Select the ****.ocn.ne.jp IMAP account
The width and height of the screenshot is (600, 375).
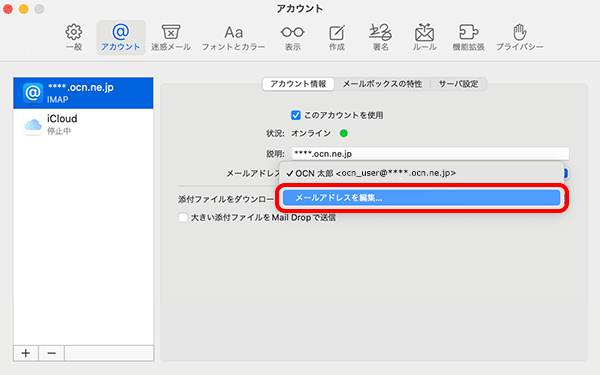point(83,93)
